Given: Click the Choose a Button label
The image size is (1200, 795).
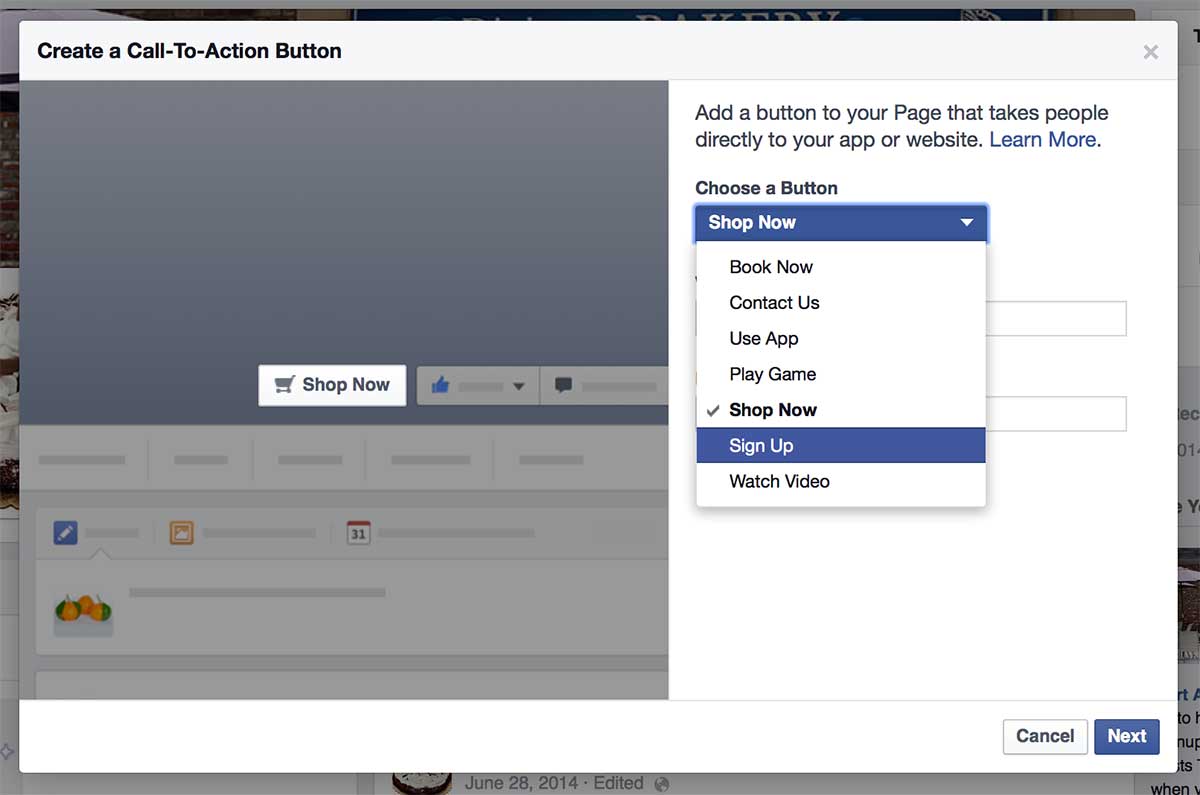Looking at the screenshot, I should coord(767,188).
